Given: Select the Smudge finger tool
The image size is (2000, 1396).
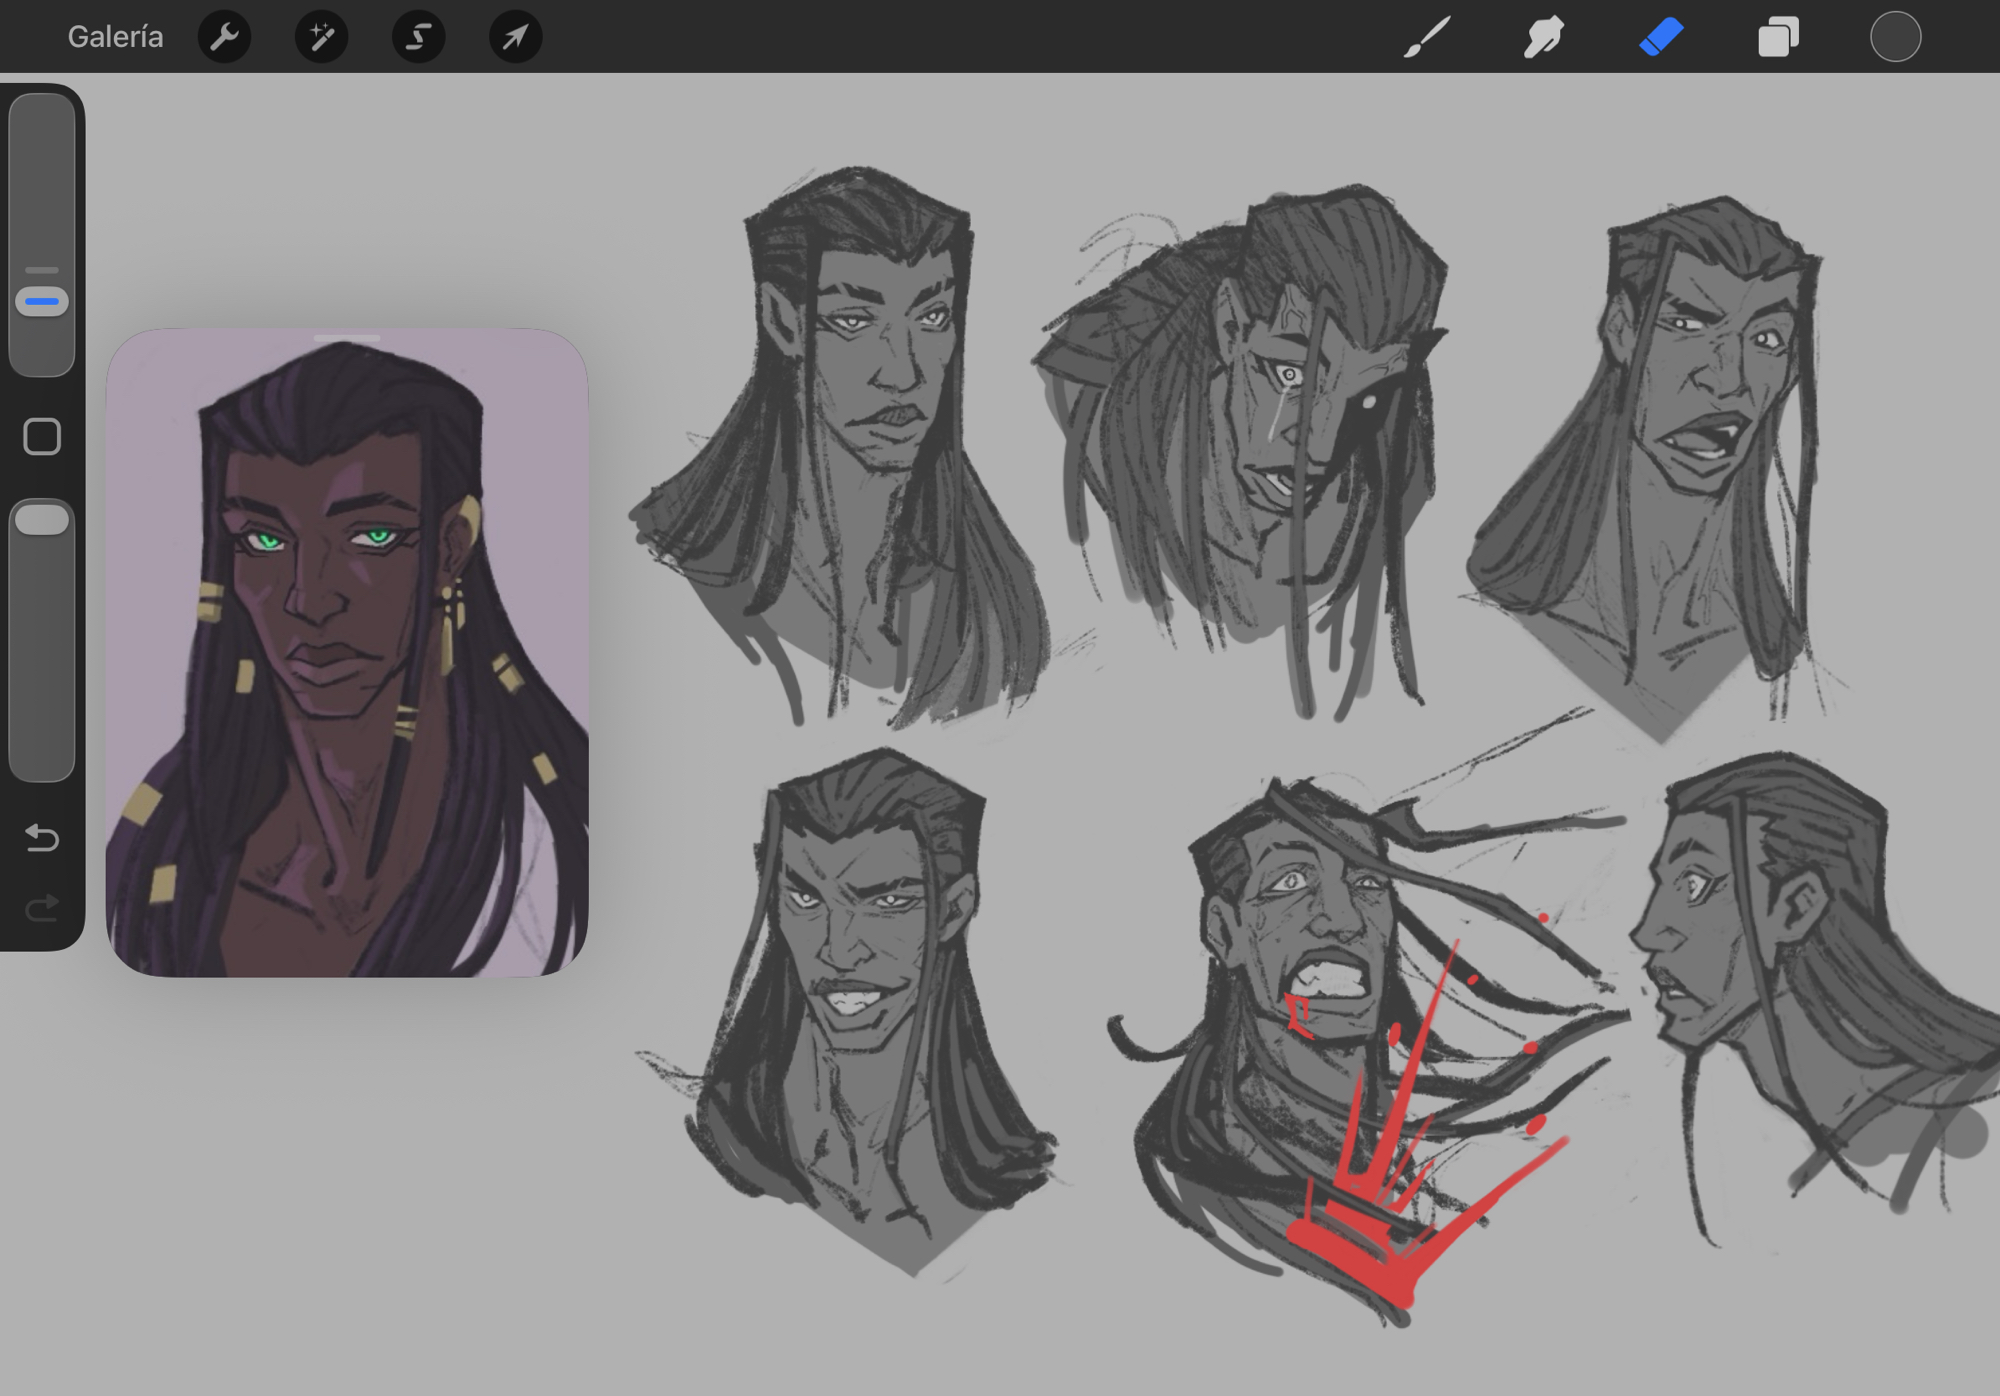Looking at the screenshot, I should point(1543,37).
